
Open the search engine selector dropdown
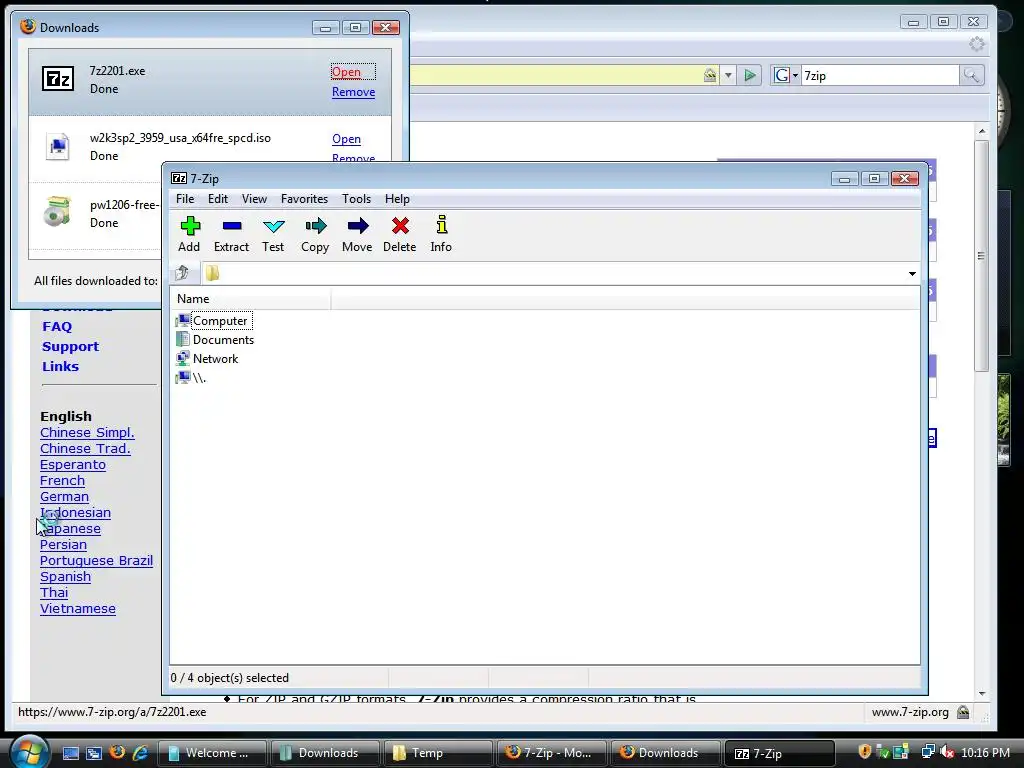[786, 76]
